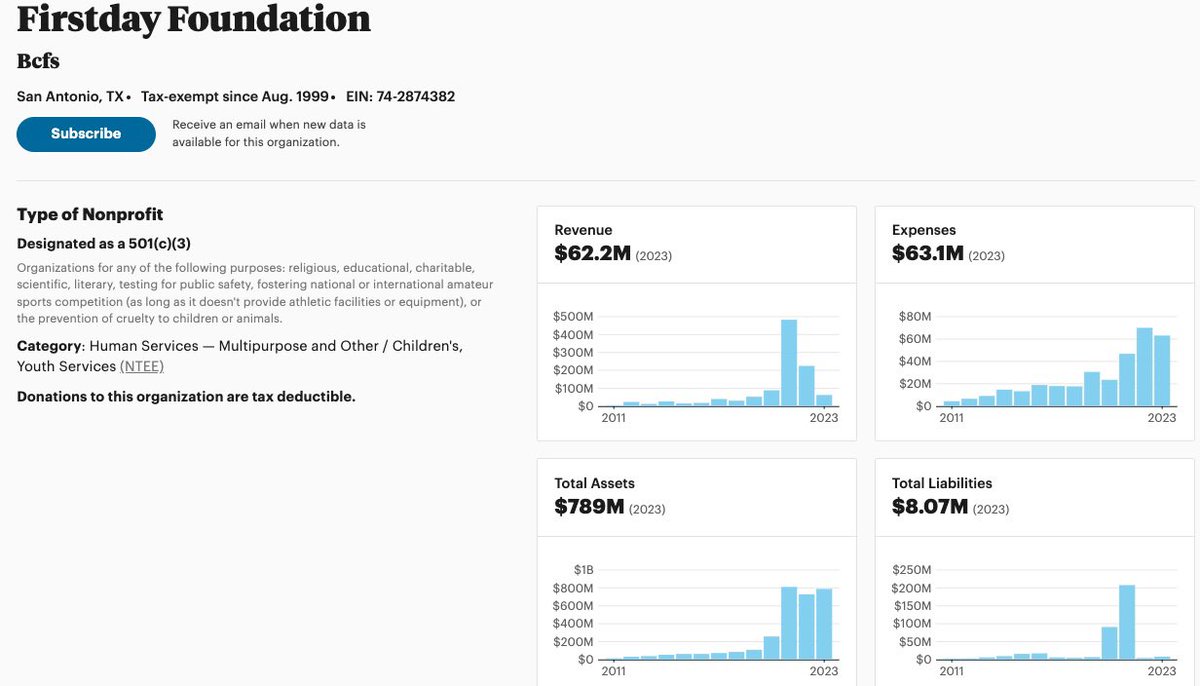Screen dimensions: 1200x686
Task: Click the Total Liabilities $8.07M figure
Action: 930,507
